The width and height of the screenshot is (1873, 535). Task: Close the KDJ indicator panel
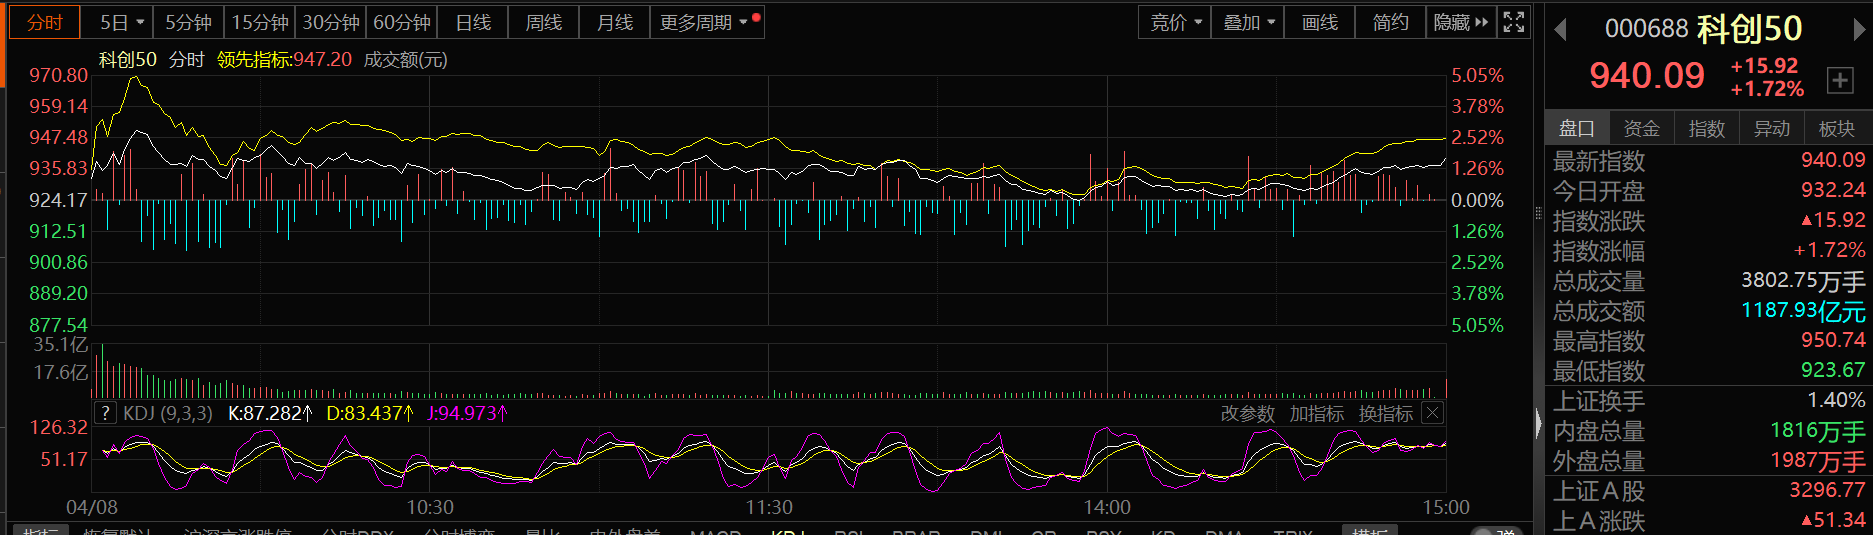click(1433, 413)
